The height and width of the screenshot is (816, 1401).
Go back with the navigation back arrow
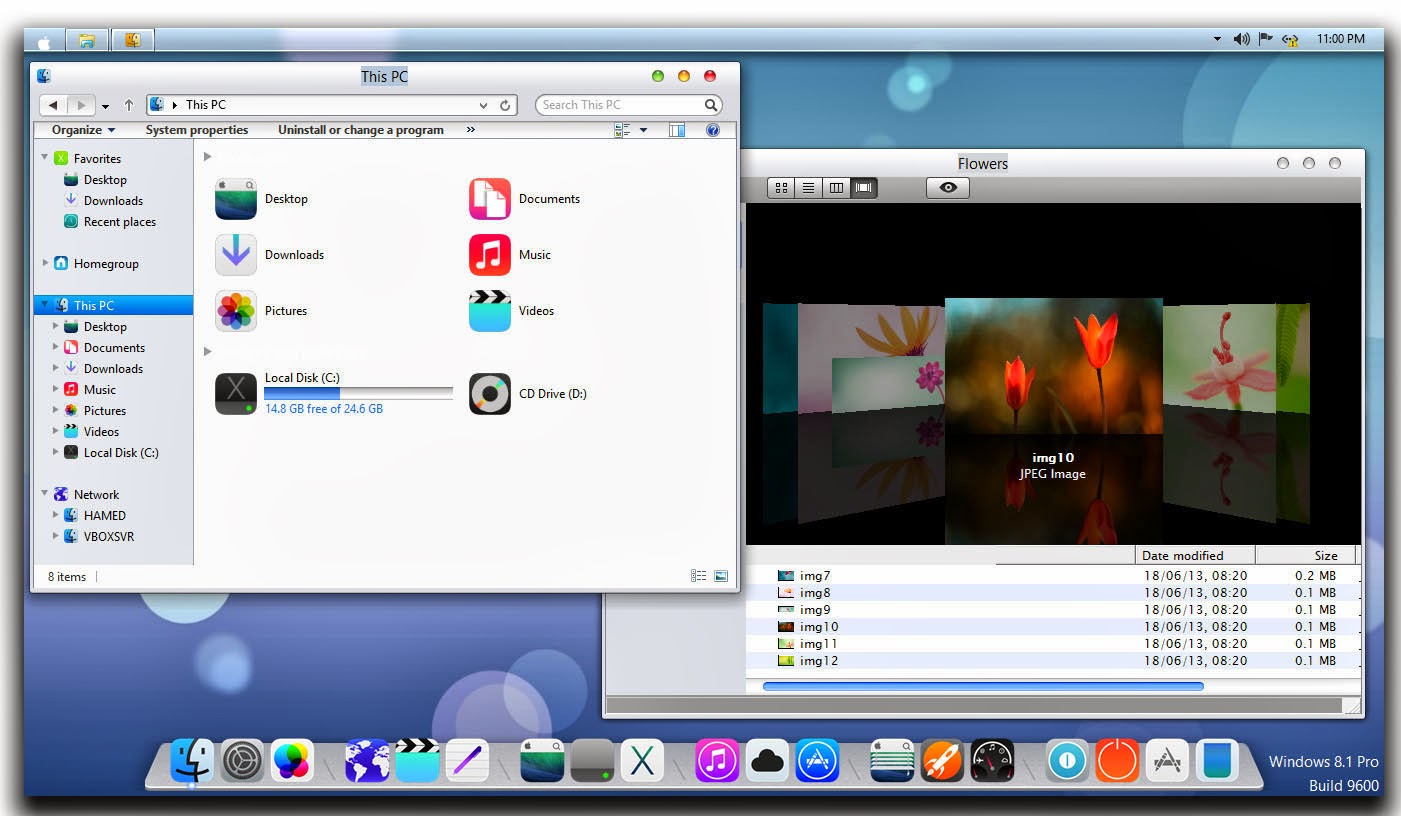tap(53, 105)
